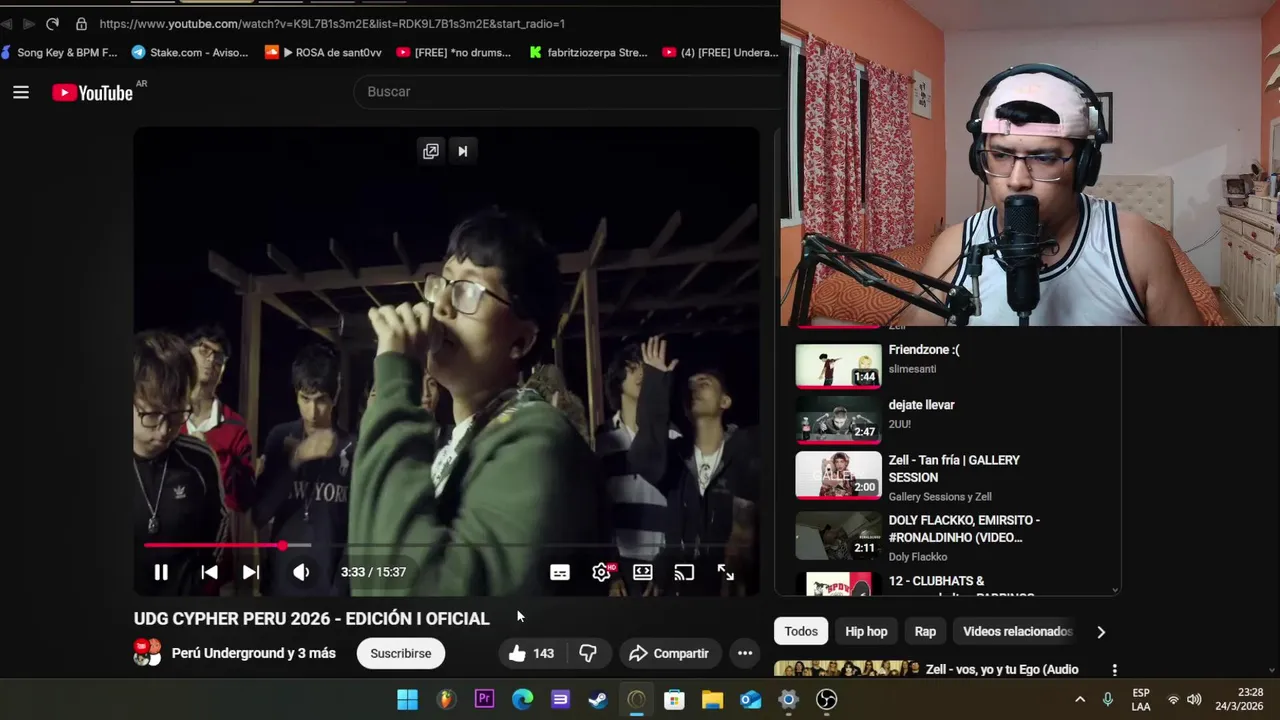Screen dimensions: 1280x720
Task: Open the (4) [FREE] Undera... bookmark
Action: (x=720, y=52)
